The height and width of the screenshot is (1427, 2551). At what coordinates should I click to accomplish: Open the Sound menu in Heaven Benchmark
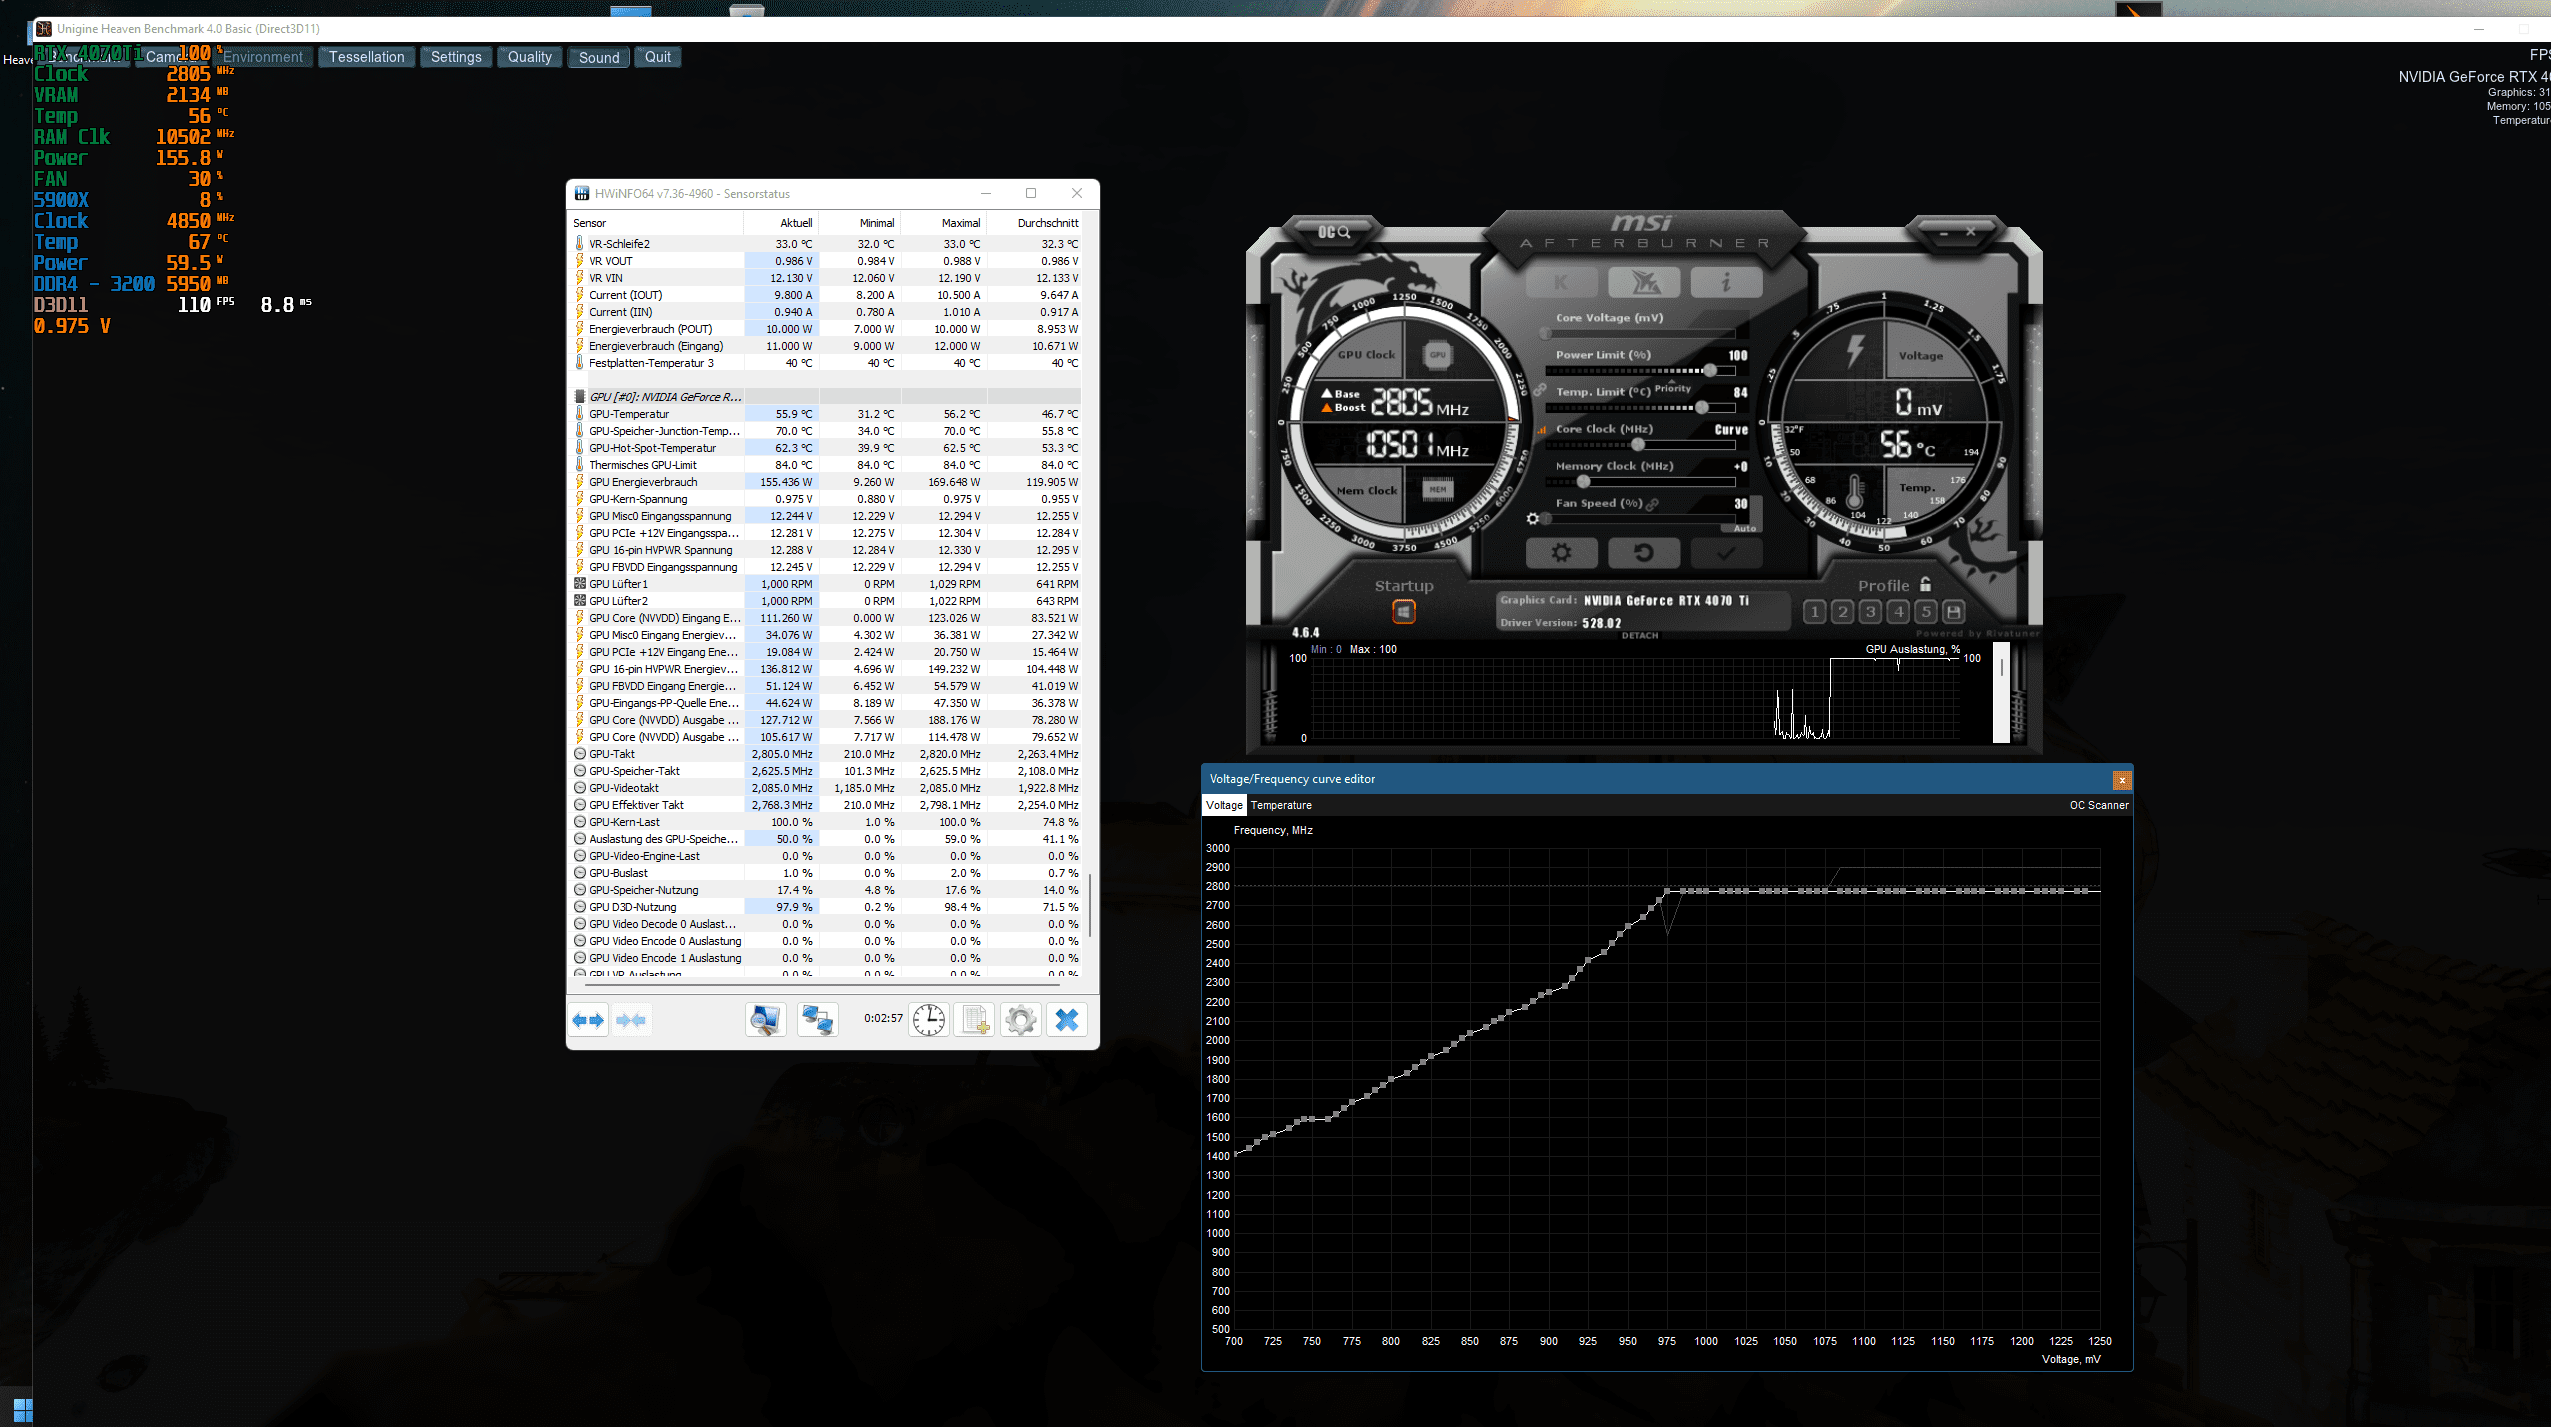[x=599, y=57]
